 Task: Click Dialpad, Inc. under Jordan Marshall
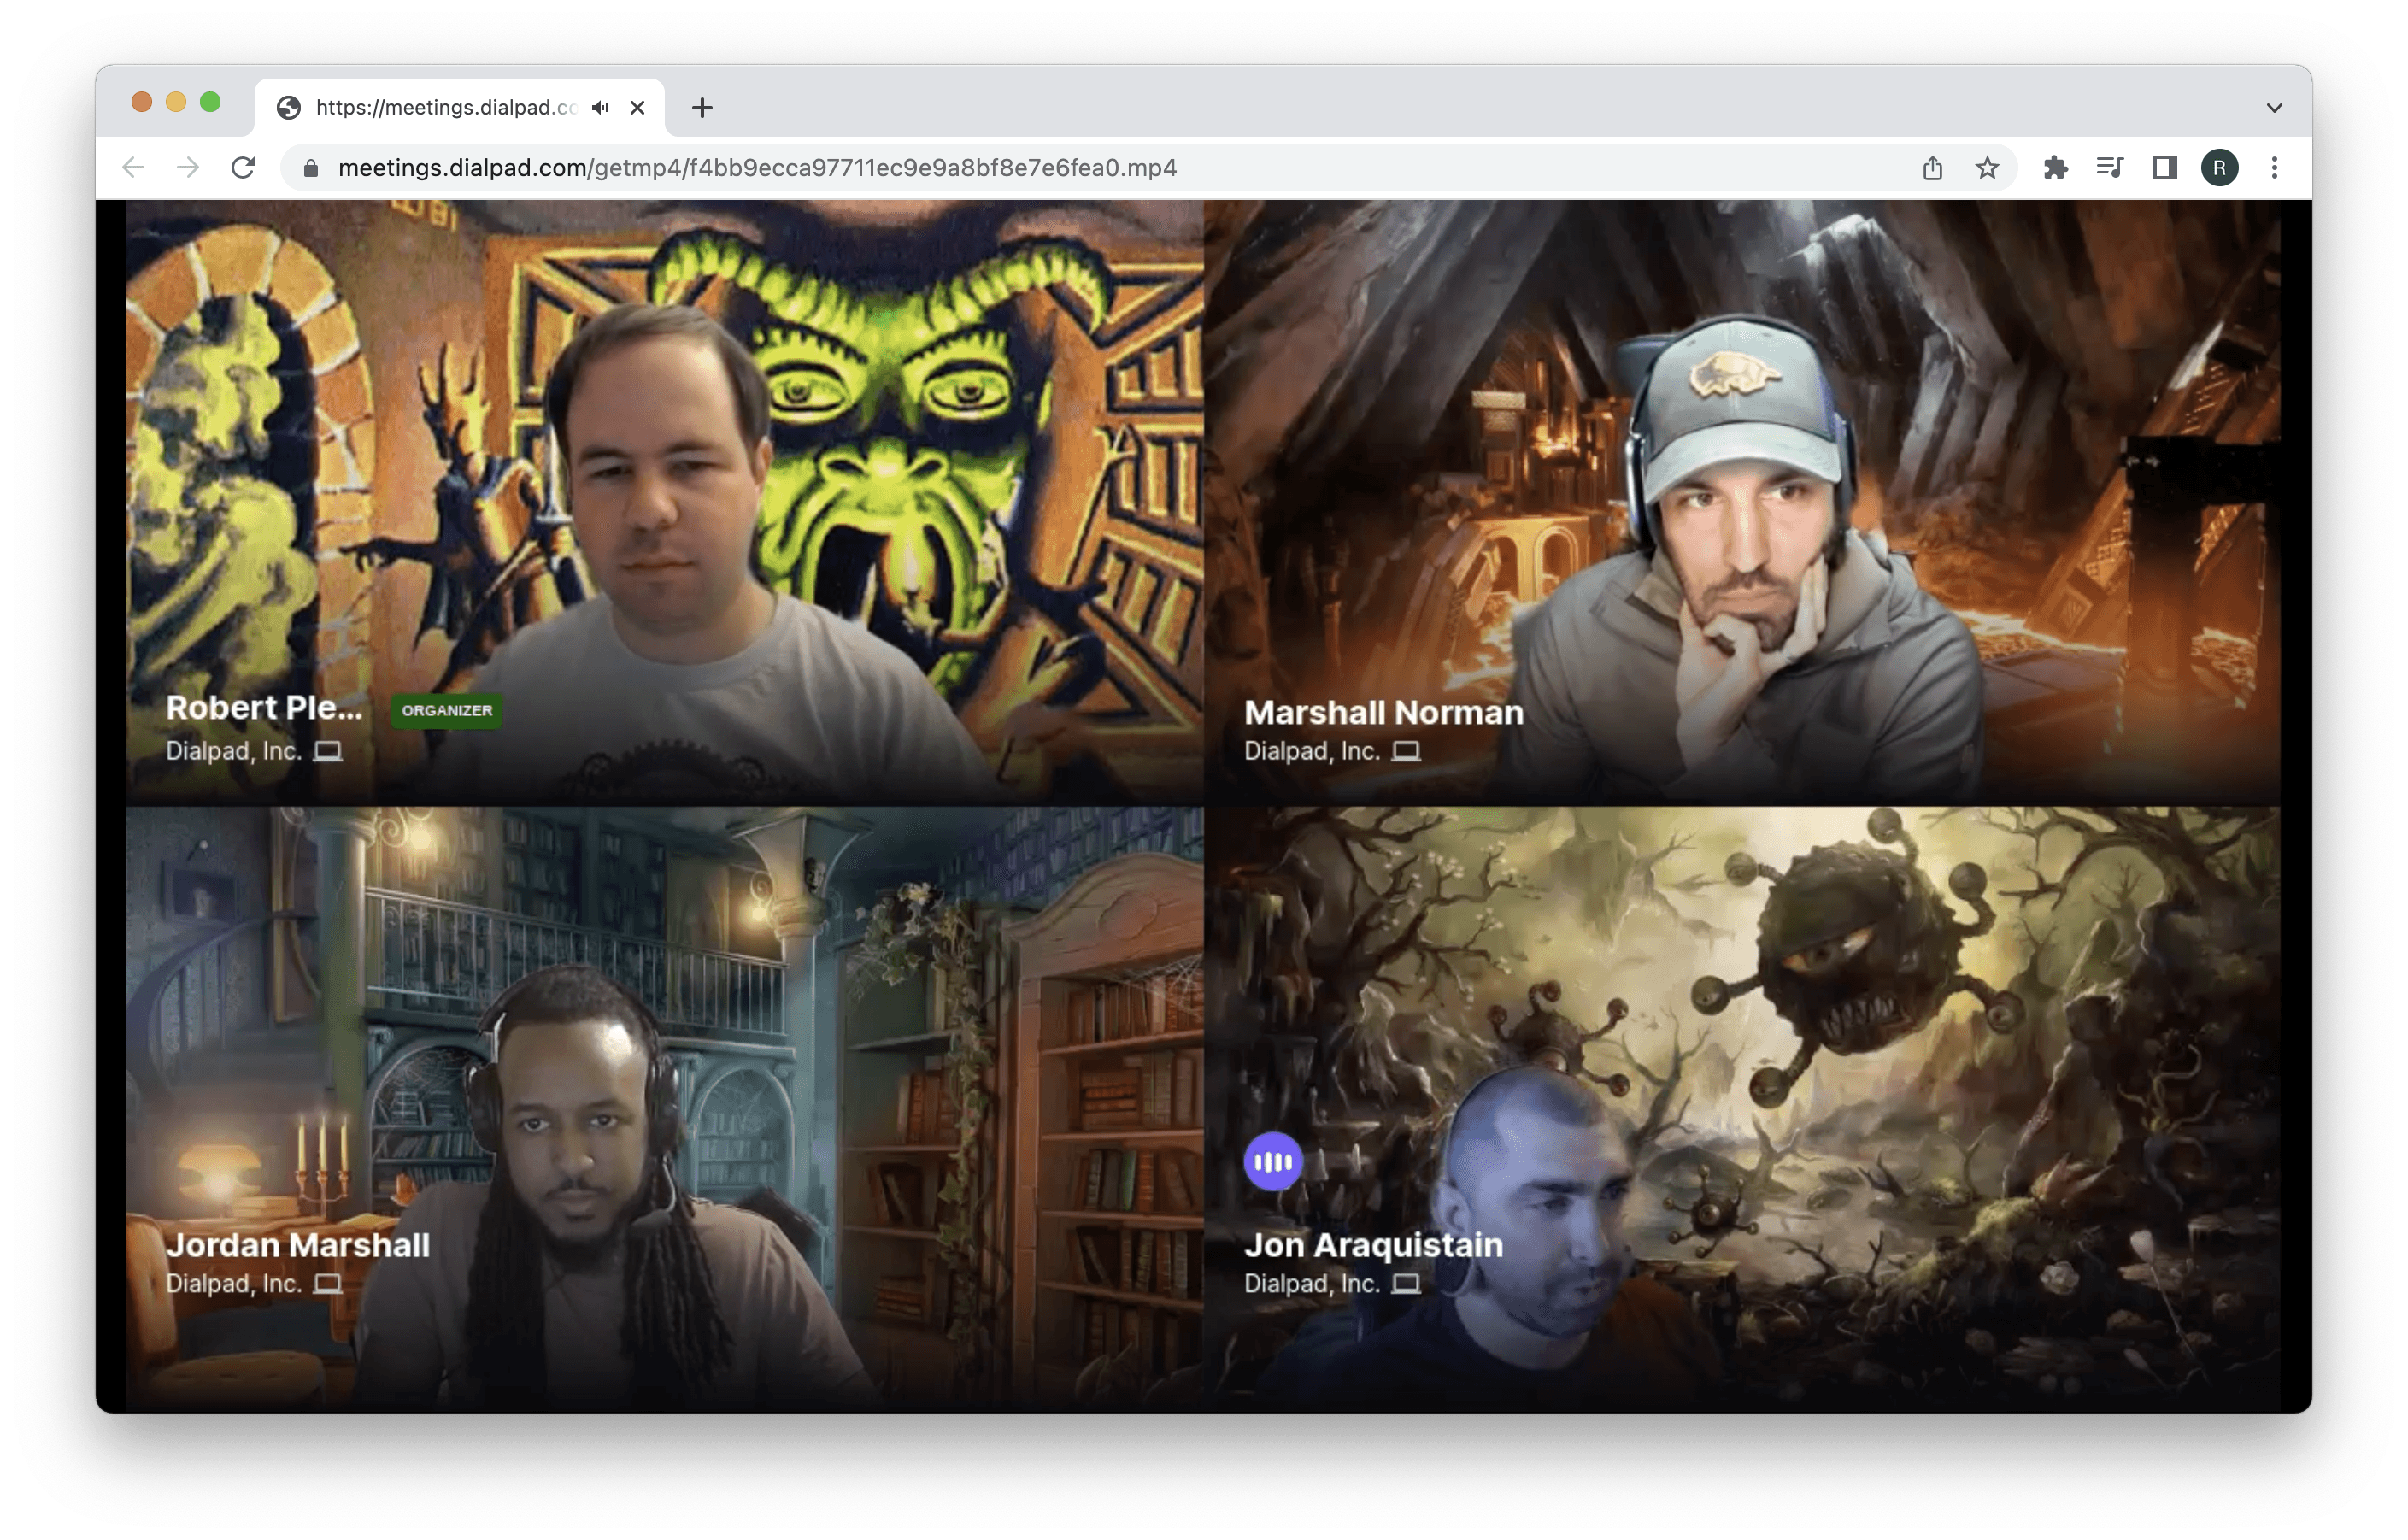point(234,1285)
